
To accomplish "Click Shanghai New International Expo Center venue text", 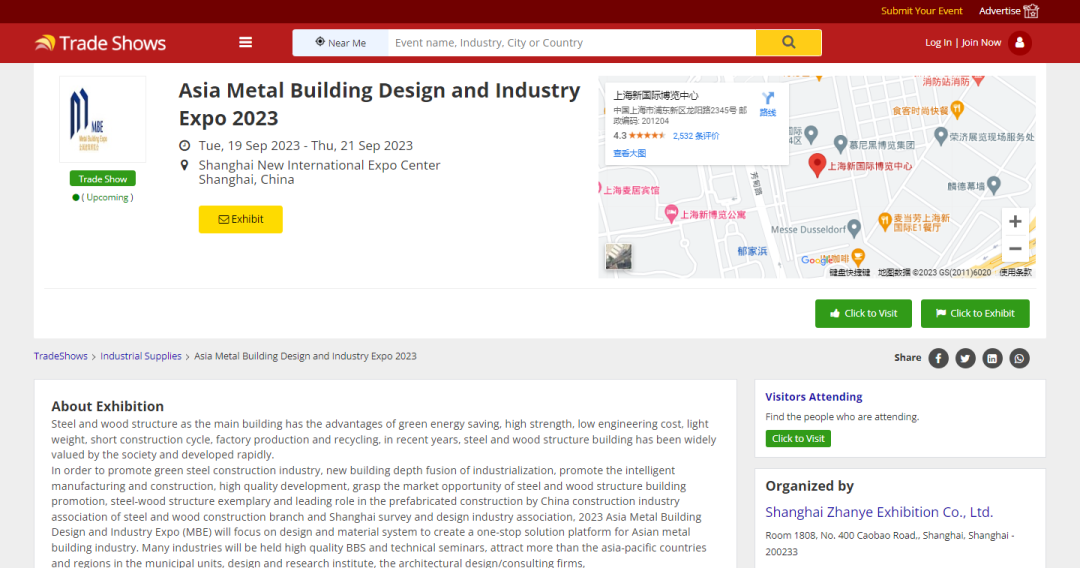I will point(320,165).
